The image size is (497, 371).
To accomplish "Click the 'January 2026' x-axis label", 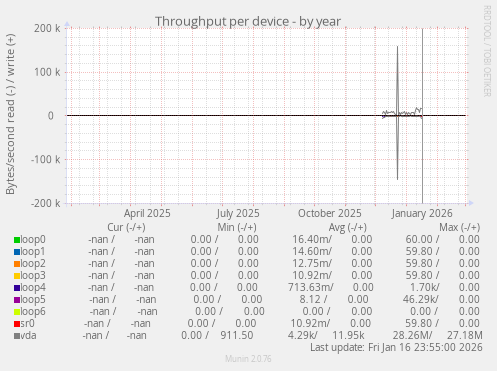I will [422, 213].
